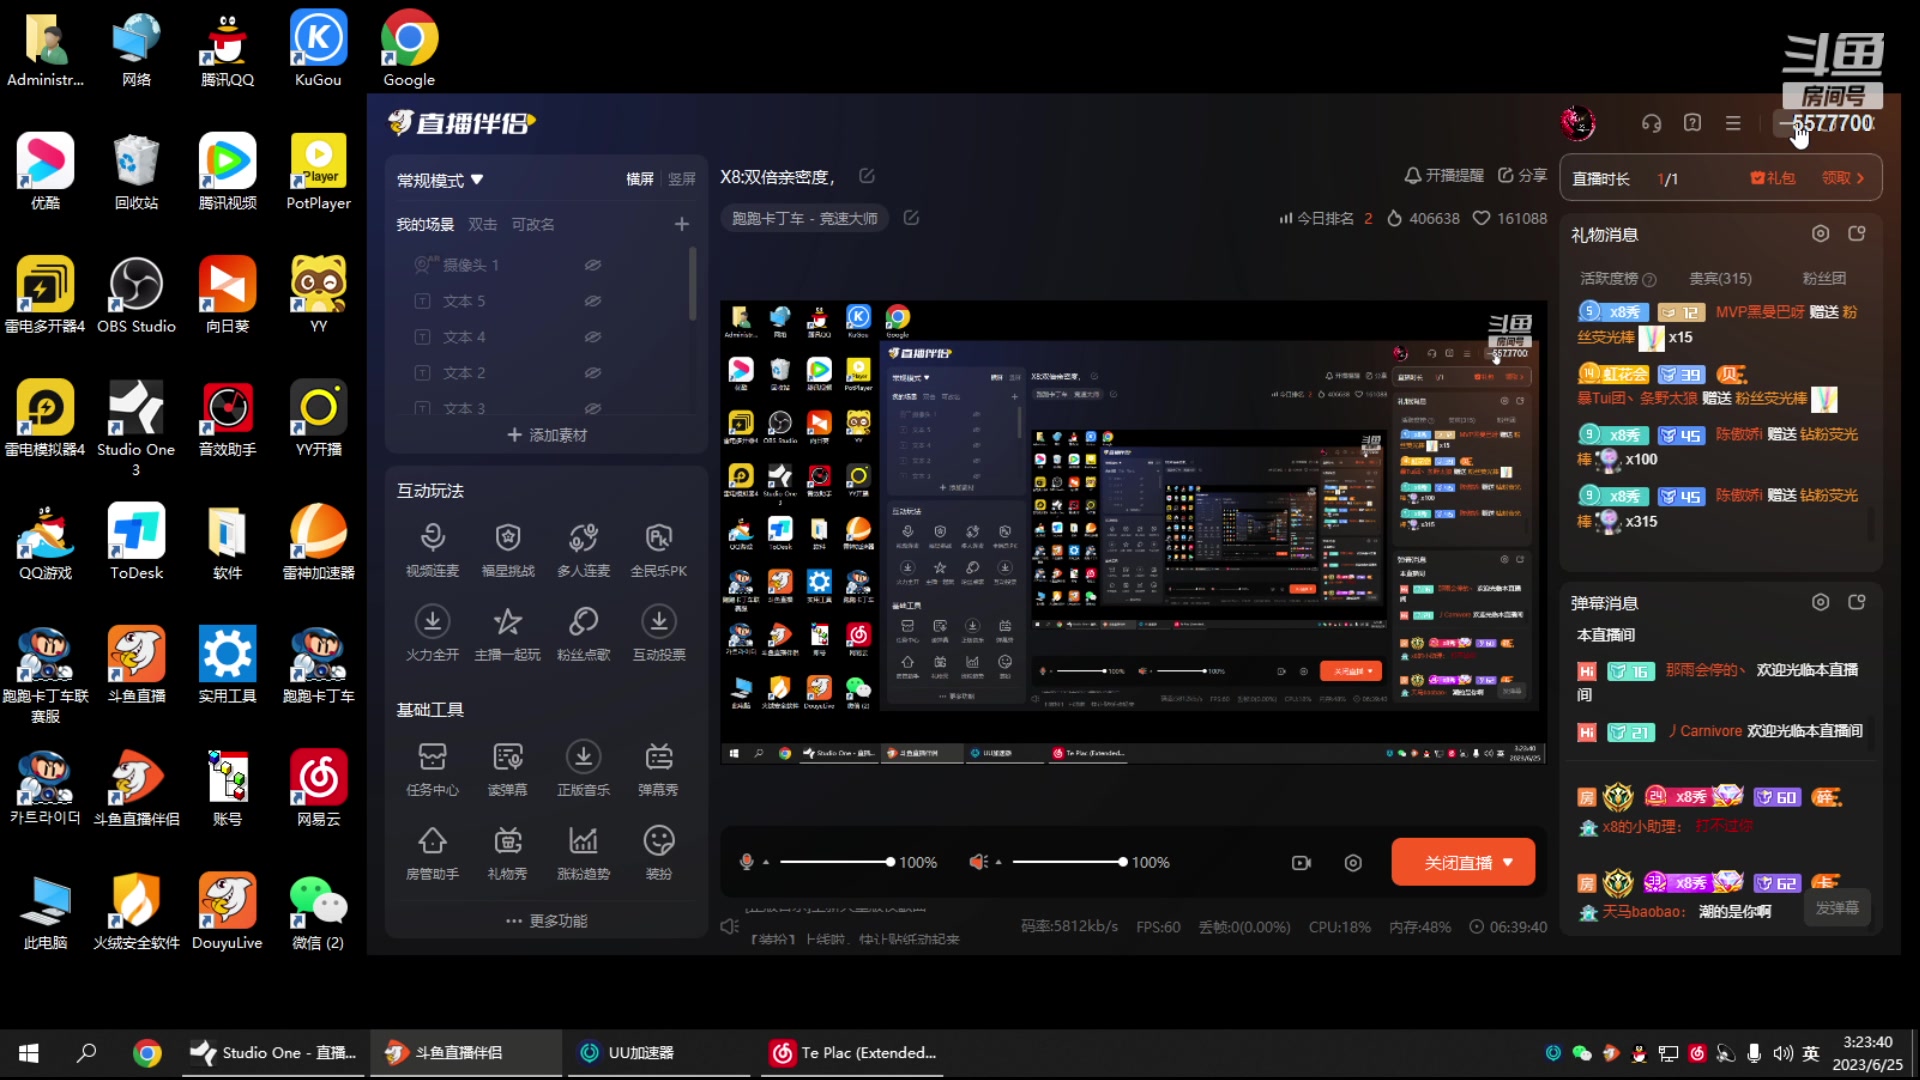Switch to 贵宾(315) tab

pyautogui.click(x=1720, y=278)
